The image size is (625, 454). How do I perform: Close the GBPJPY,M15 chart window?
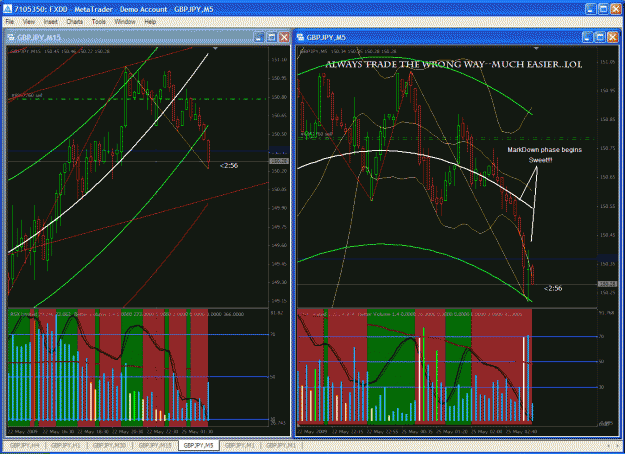pos(284,37)
